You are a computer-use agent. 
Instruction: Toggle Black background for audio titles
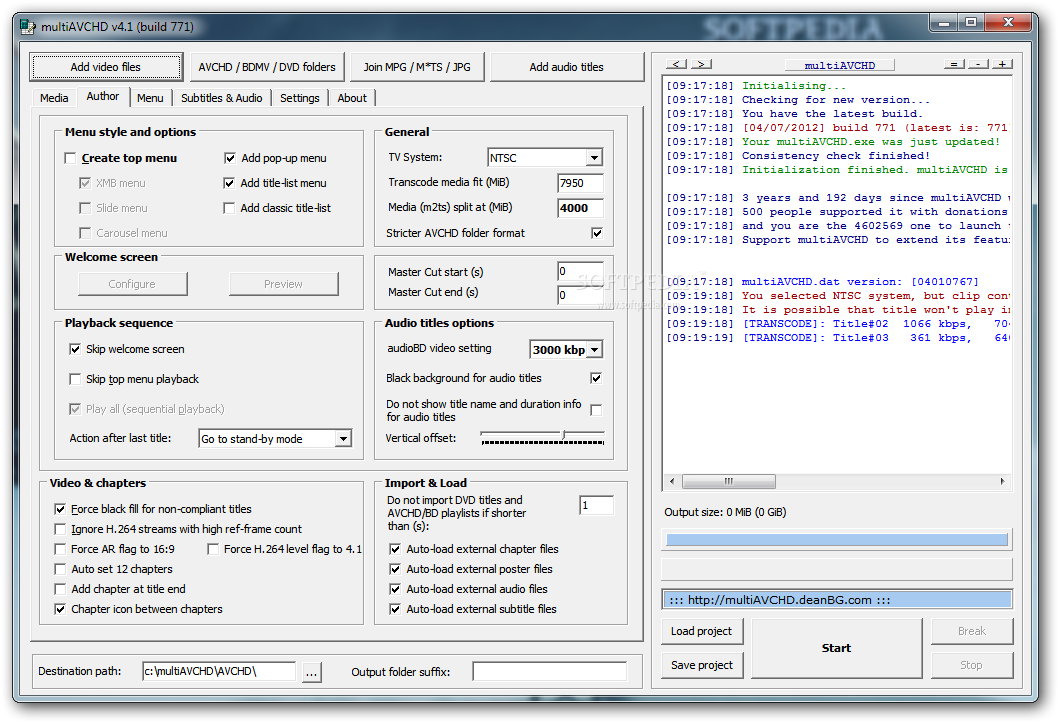tap(596, 378)
